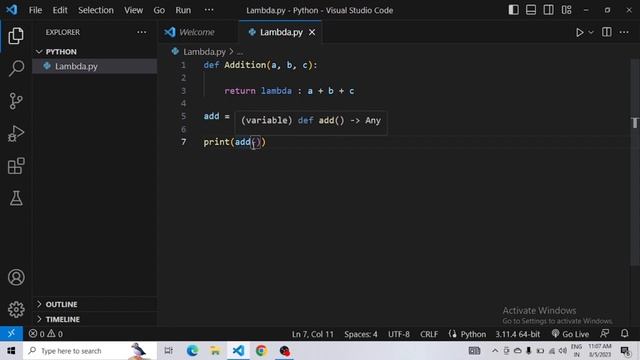The height and width of the screenshot is (360, 640).
Task: Click the taskbar search box
Action: 89,351
